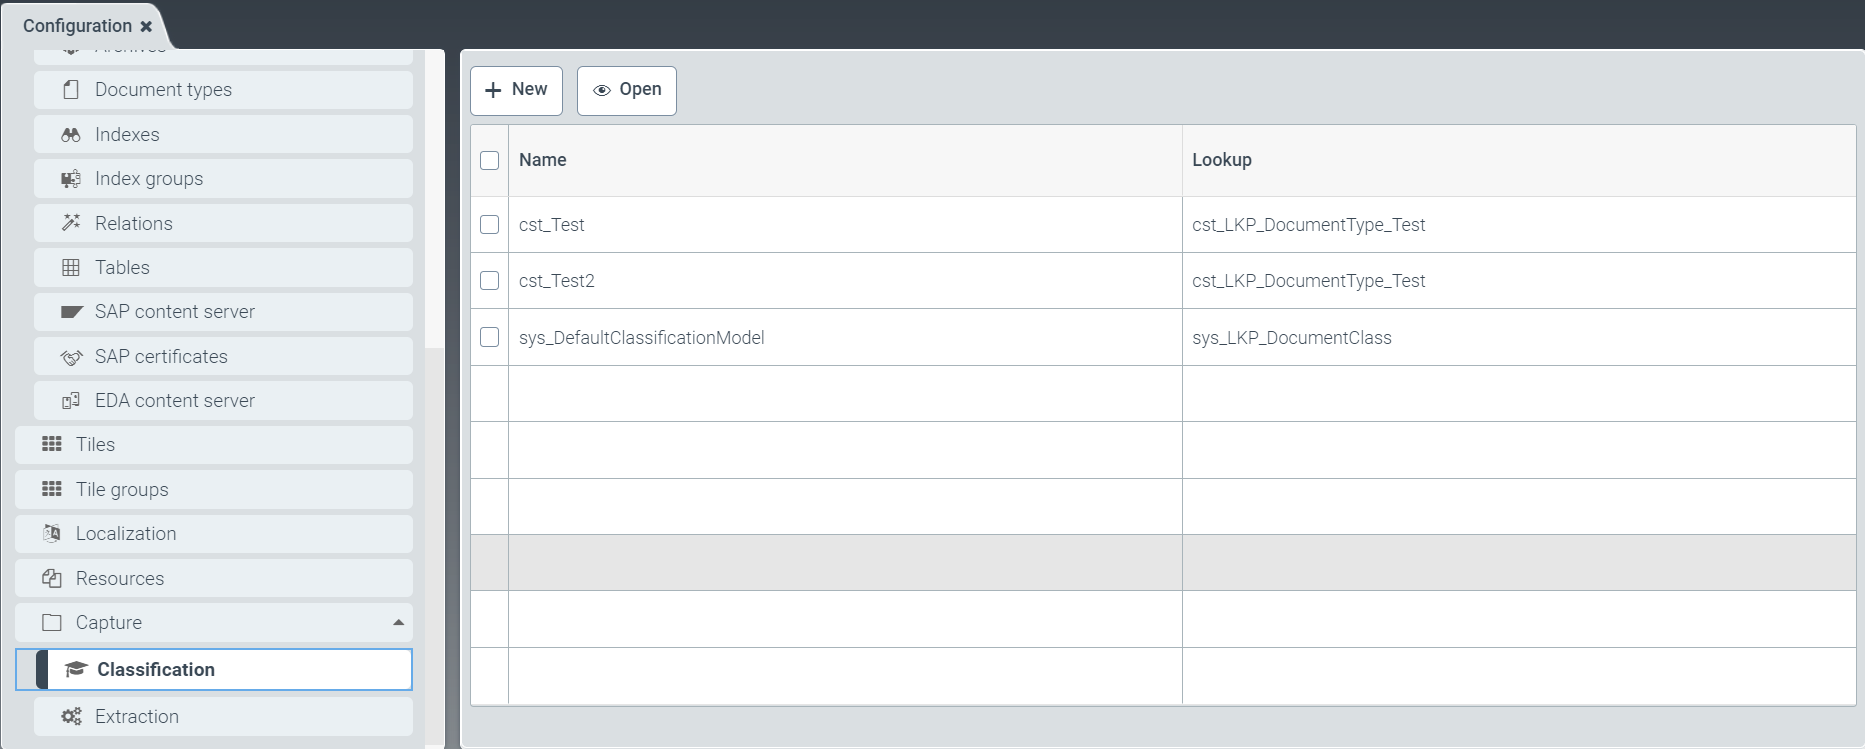This screenshot has height=749, width=1865.
Task: Collapse the Capture section arrow
Action: pos(398,623)
